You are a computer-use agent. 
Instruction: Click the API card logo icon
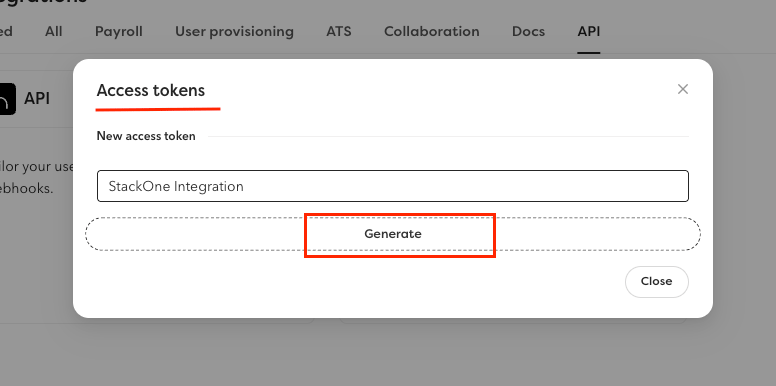click(7, 99)
